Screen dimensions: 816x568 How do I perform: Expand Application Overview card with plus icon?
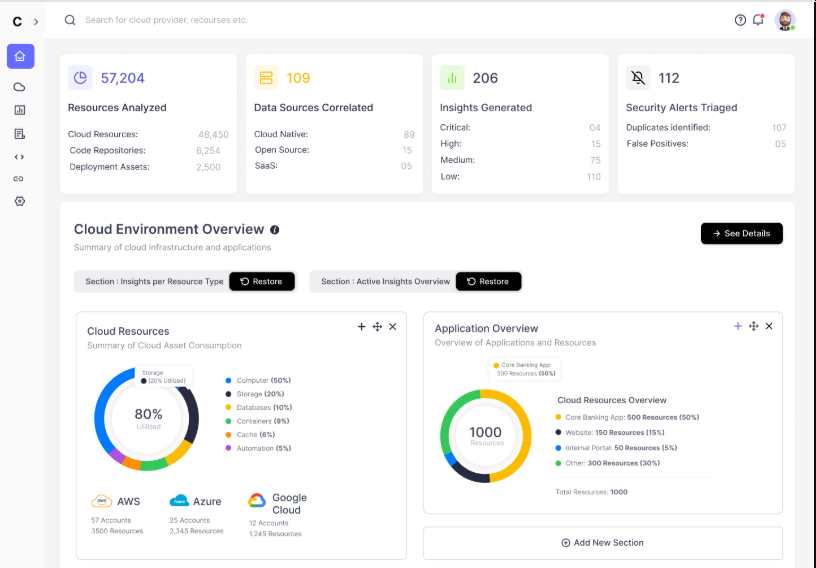coord(738,326)
